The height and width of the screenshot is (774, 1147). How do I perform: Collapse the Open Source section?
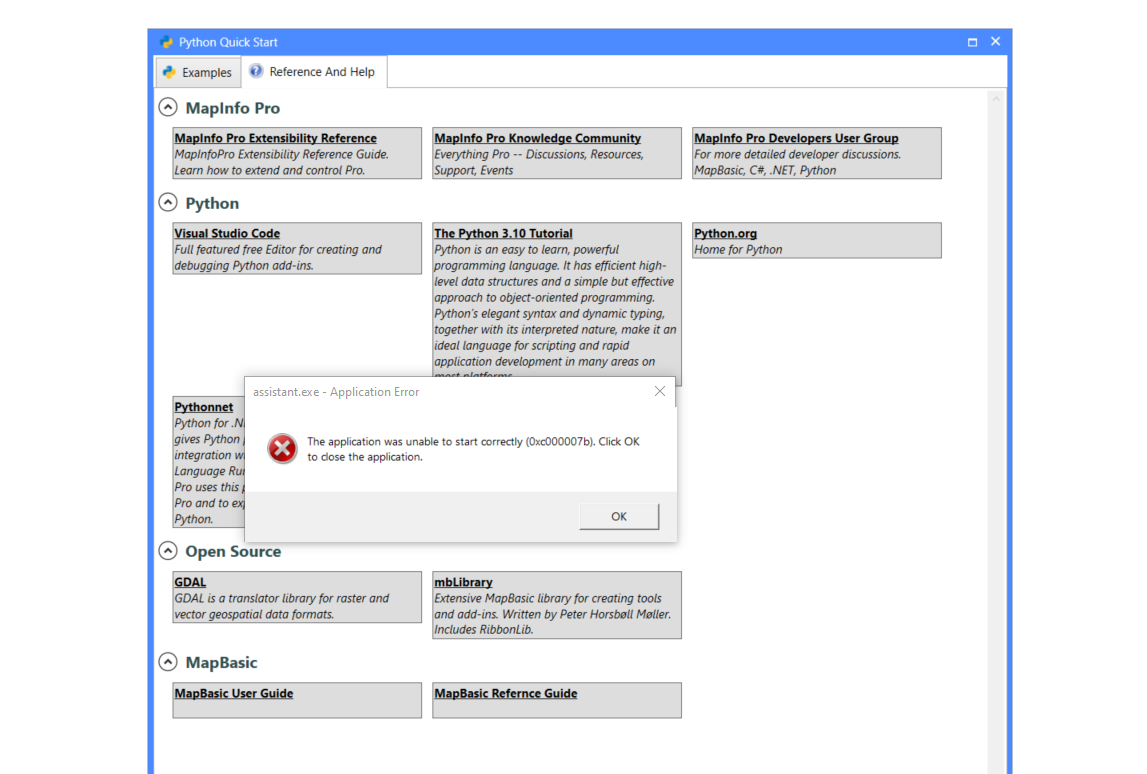(168, 551)
